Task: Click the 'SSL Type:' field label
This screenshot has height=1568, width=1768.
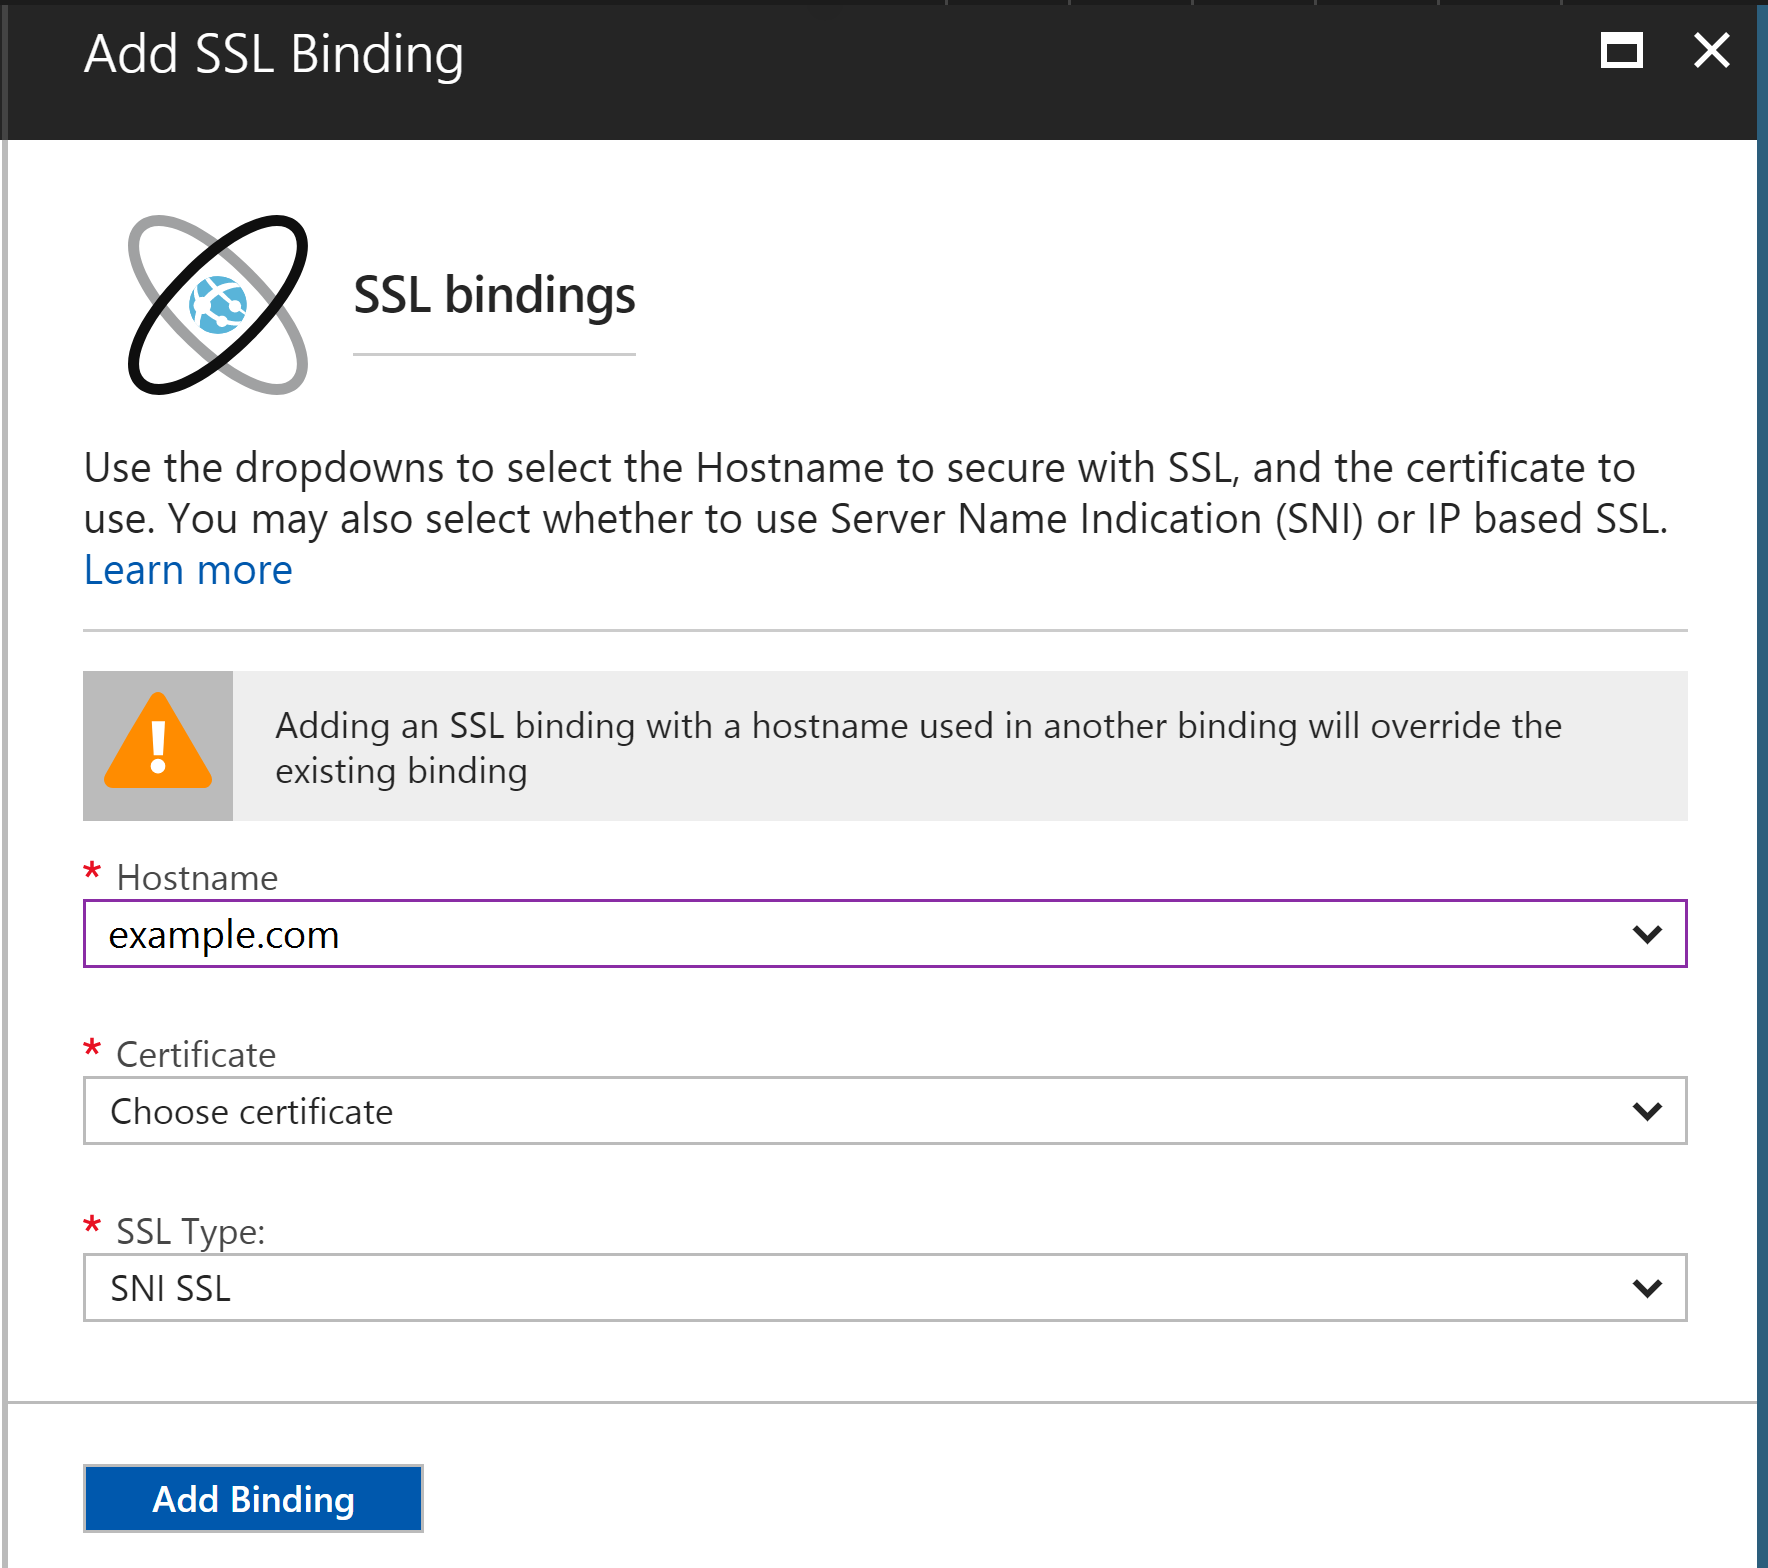Action: 190,1231
